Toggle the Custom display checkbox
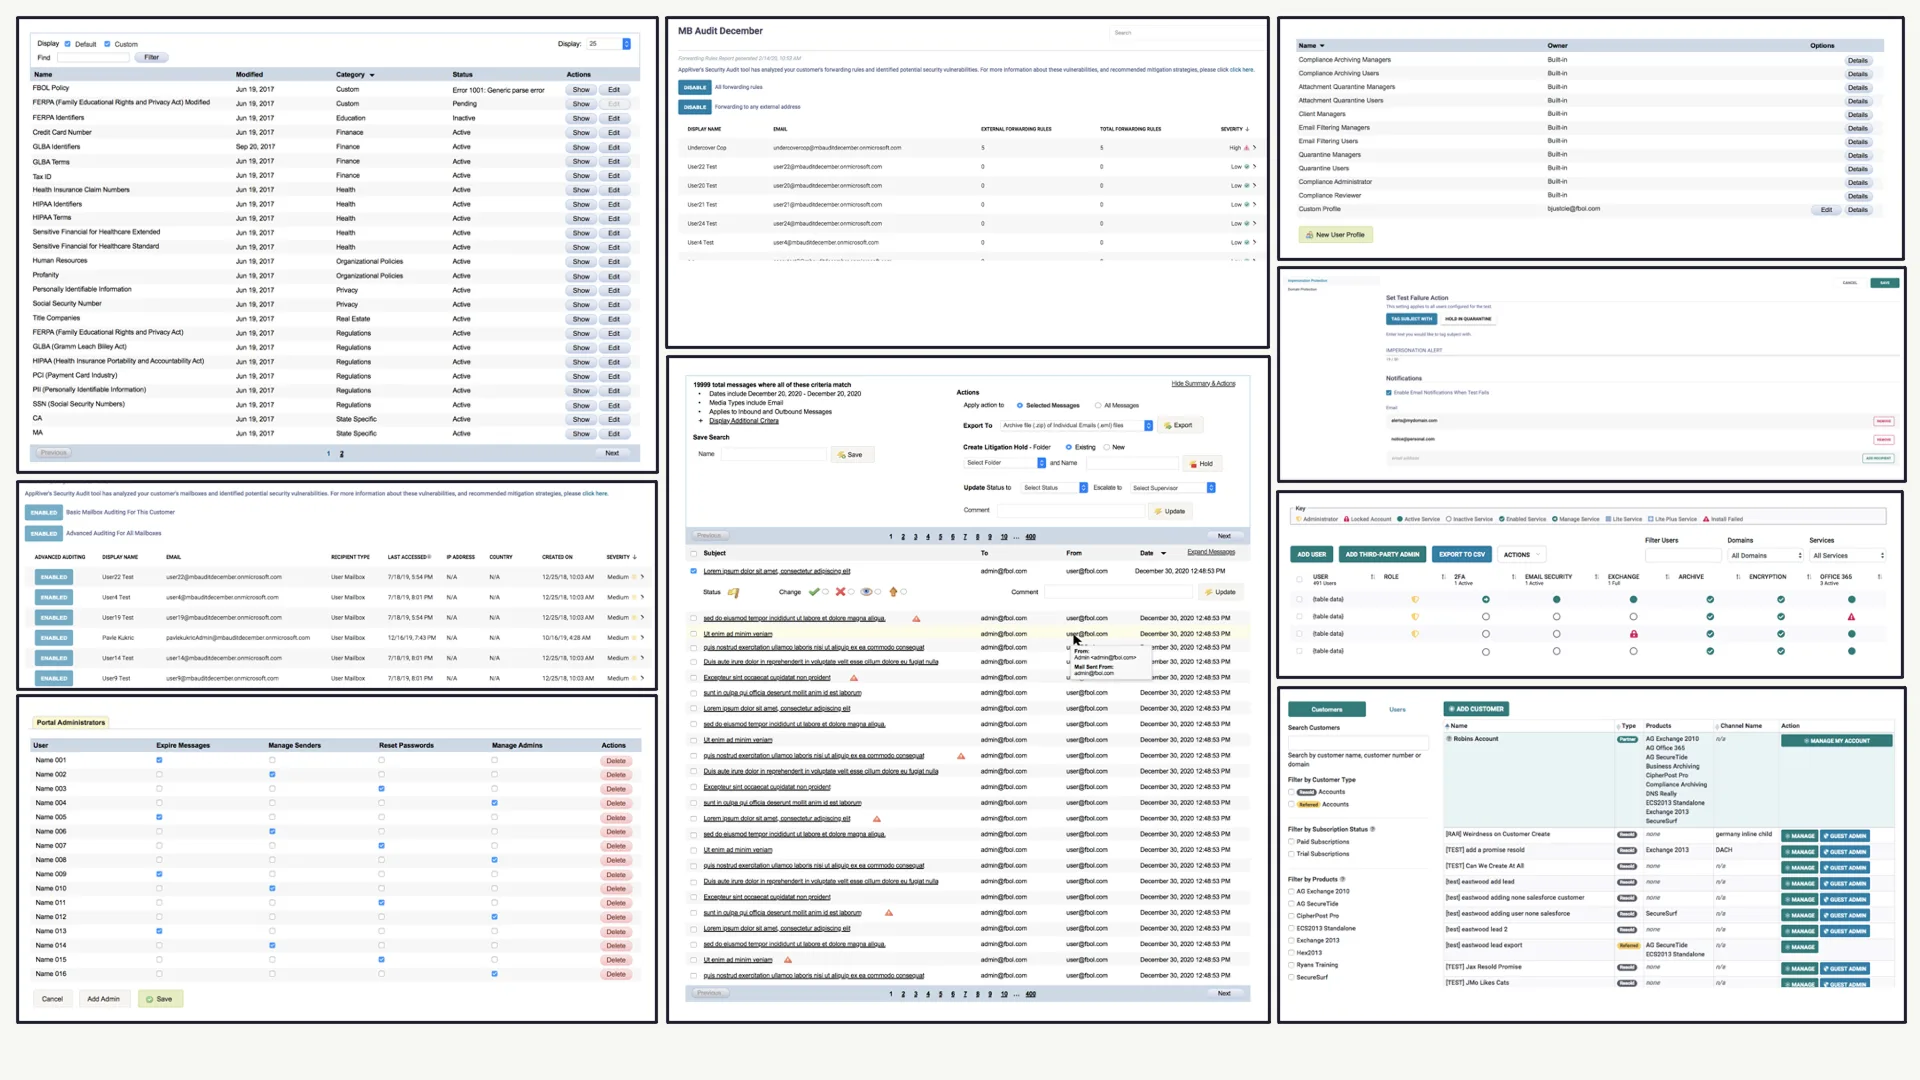 click(107, 44)
